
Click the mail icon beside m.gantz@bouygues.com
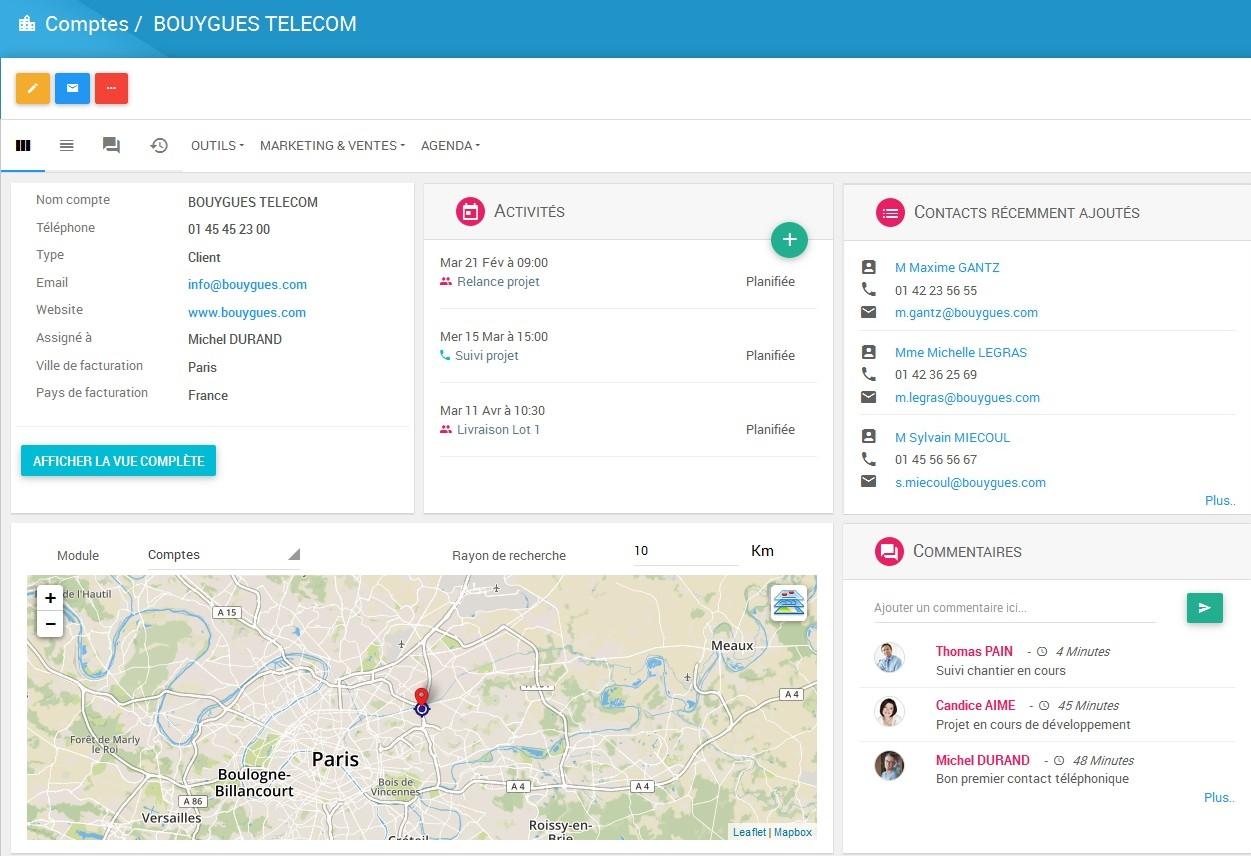click(x=869, y=312)
